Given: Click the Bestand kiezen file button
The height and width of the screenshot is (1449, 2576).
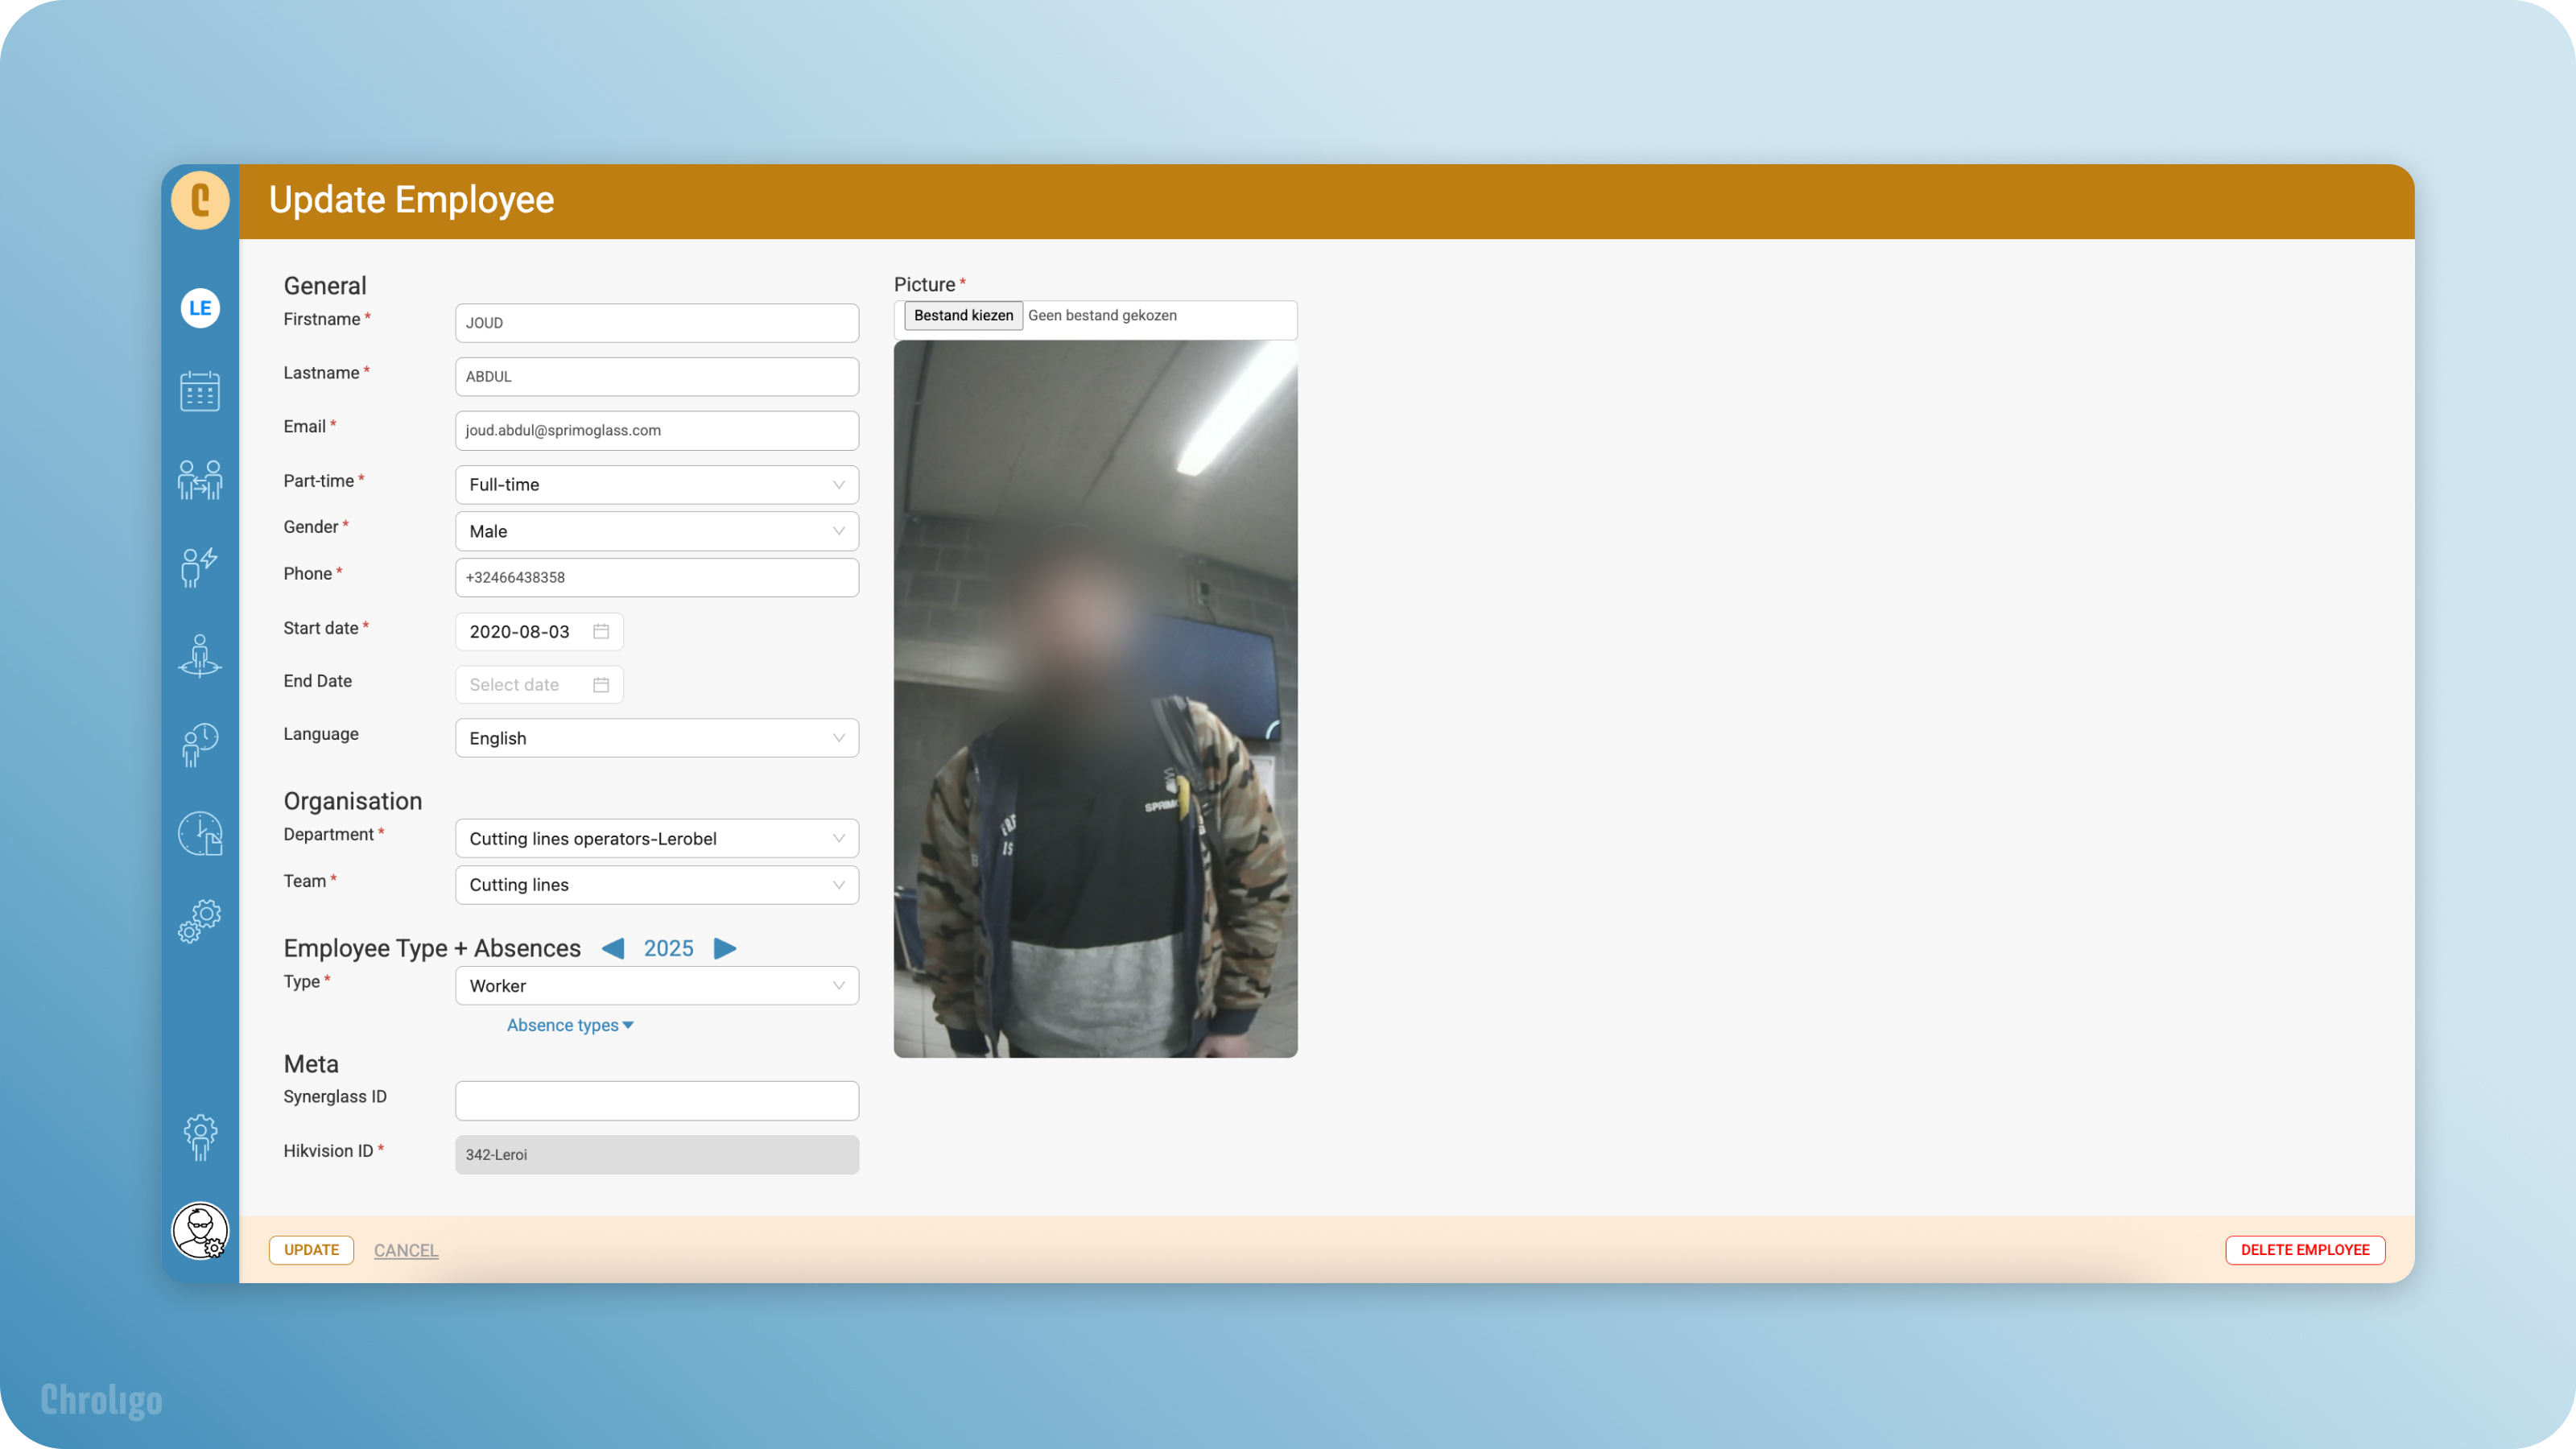Looking at the screenshot, I should 963,315.
